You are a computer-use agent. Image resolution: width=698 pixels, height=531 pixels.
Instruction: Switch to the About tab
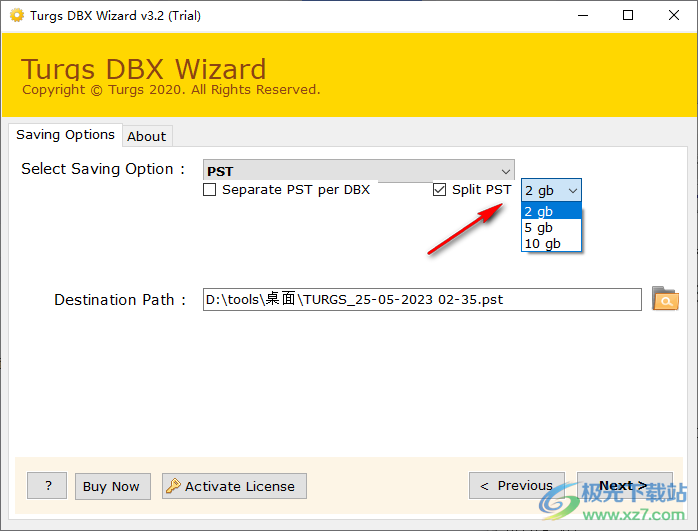coord(147,136)
